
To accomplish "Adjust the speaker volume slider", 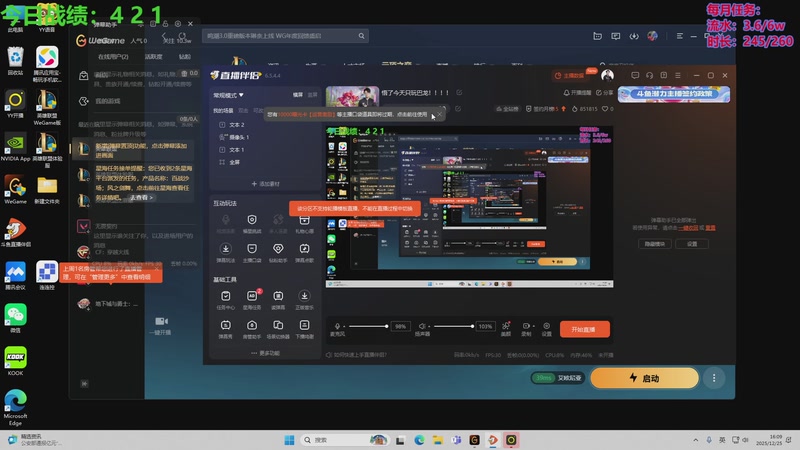I will pos(454,326).
